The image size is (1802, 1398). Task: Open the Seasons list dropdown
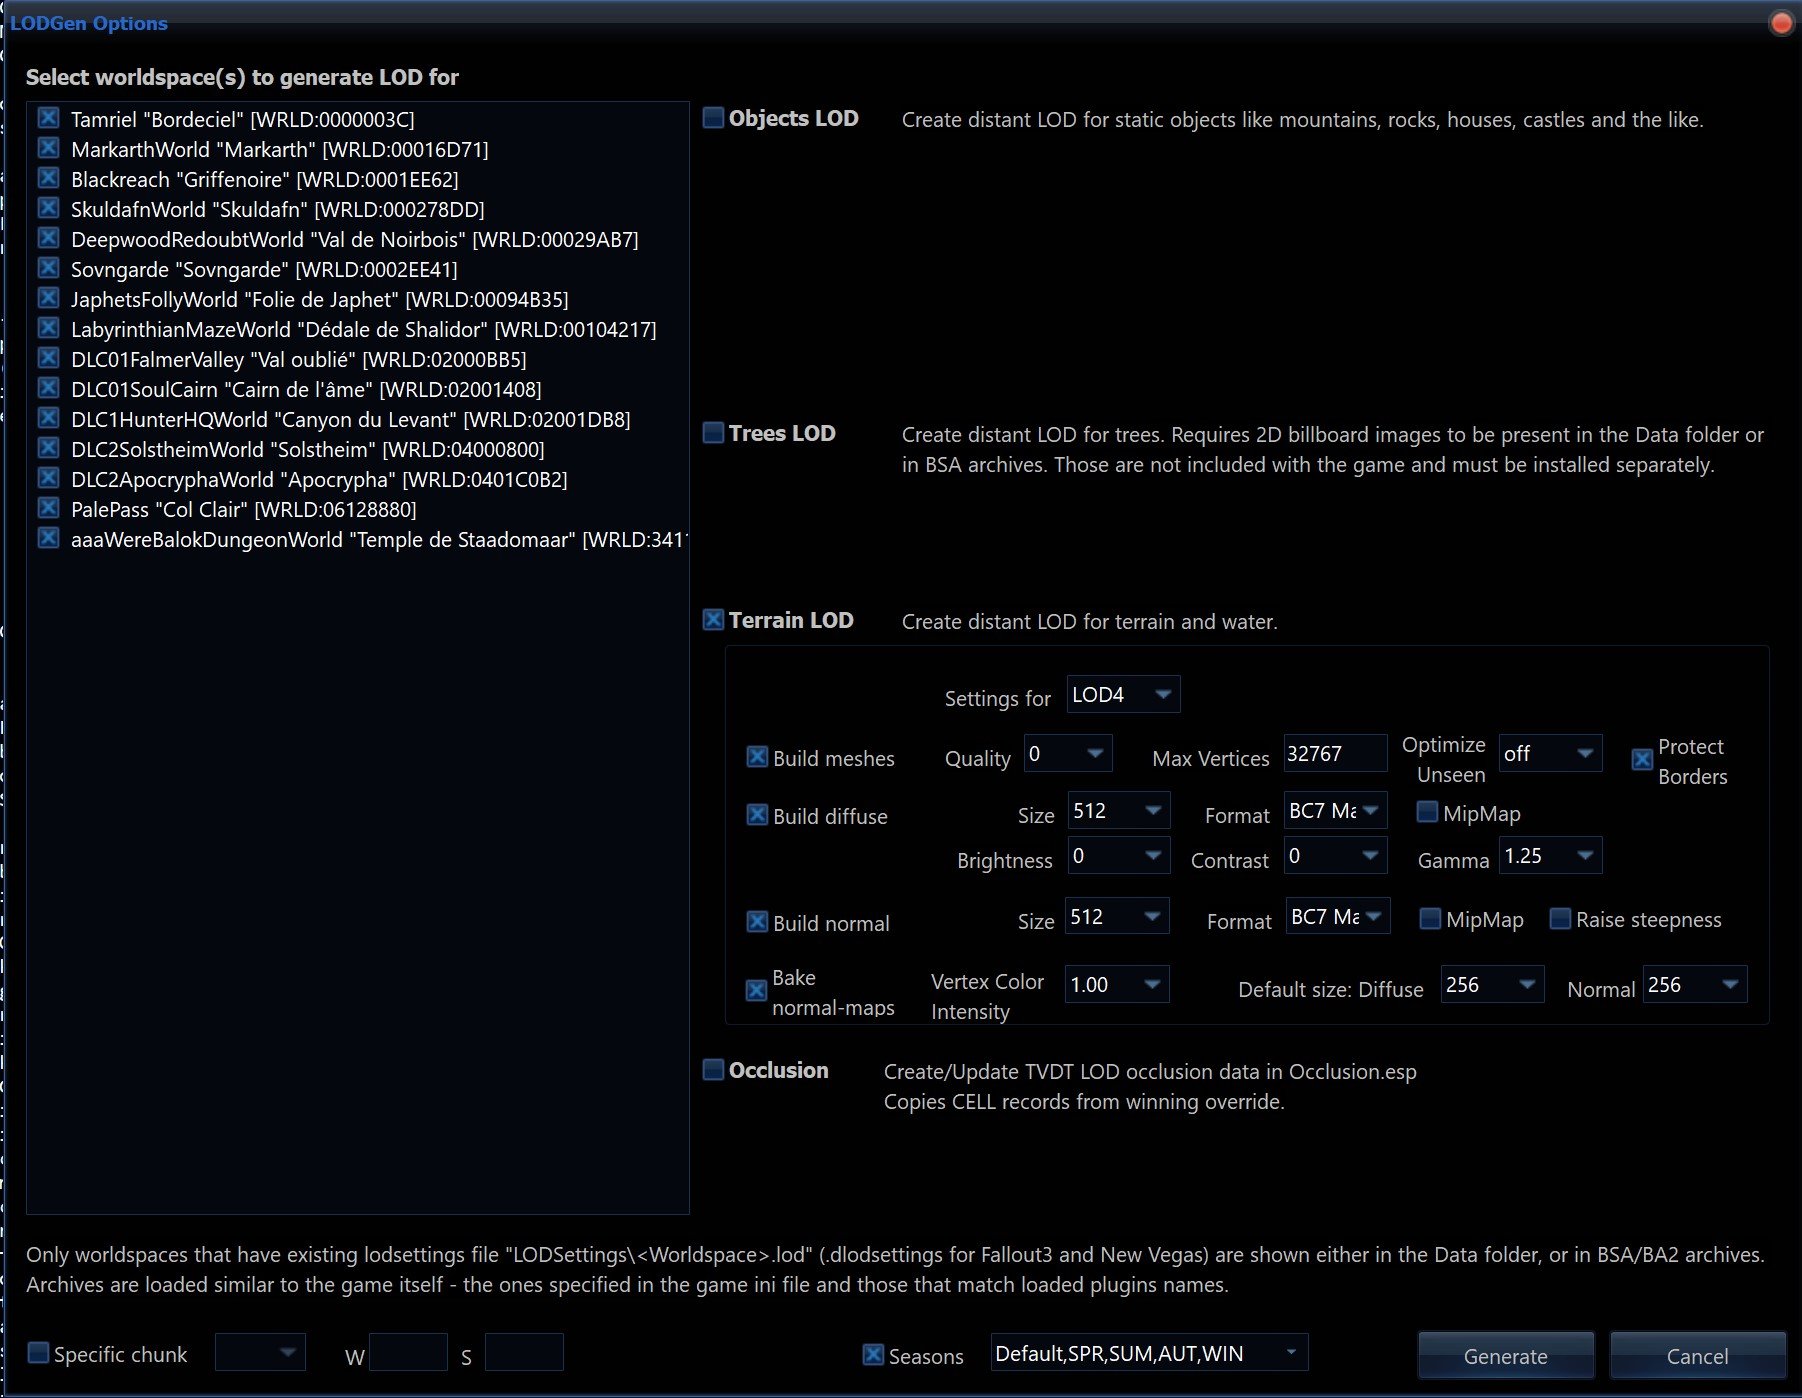tap(1149, 1352)
